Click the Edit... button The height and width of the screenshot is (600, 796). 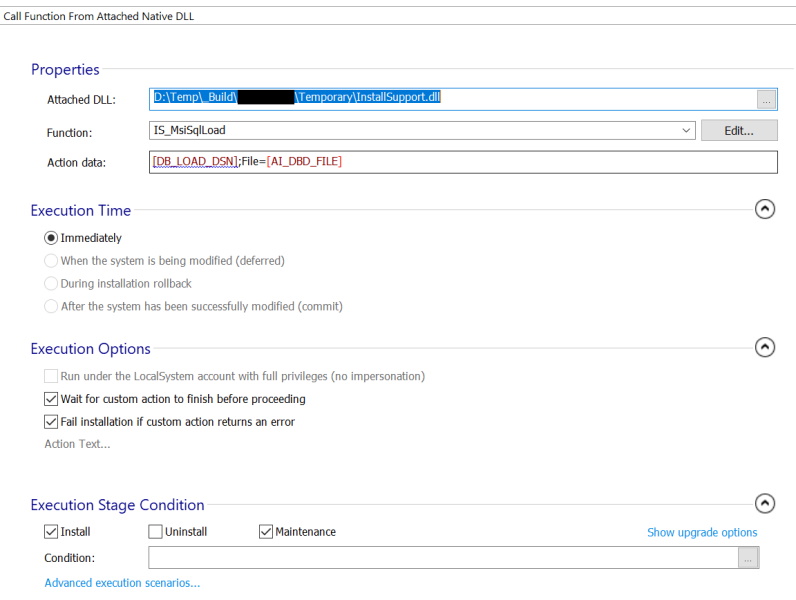[x=739, y=131]
